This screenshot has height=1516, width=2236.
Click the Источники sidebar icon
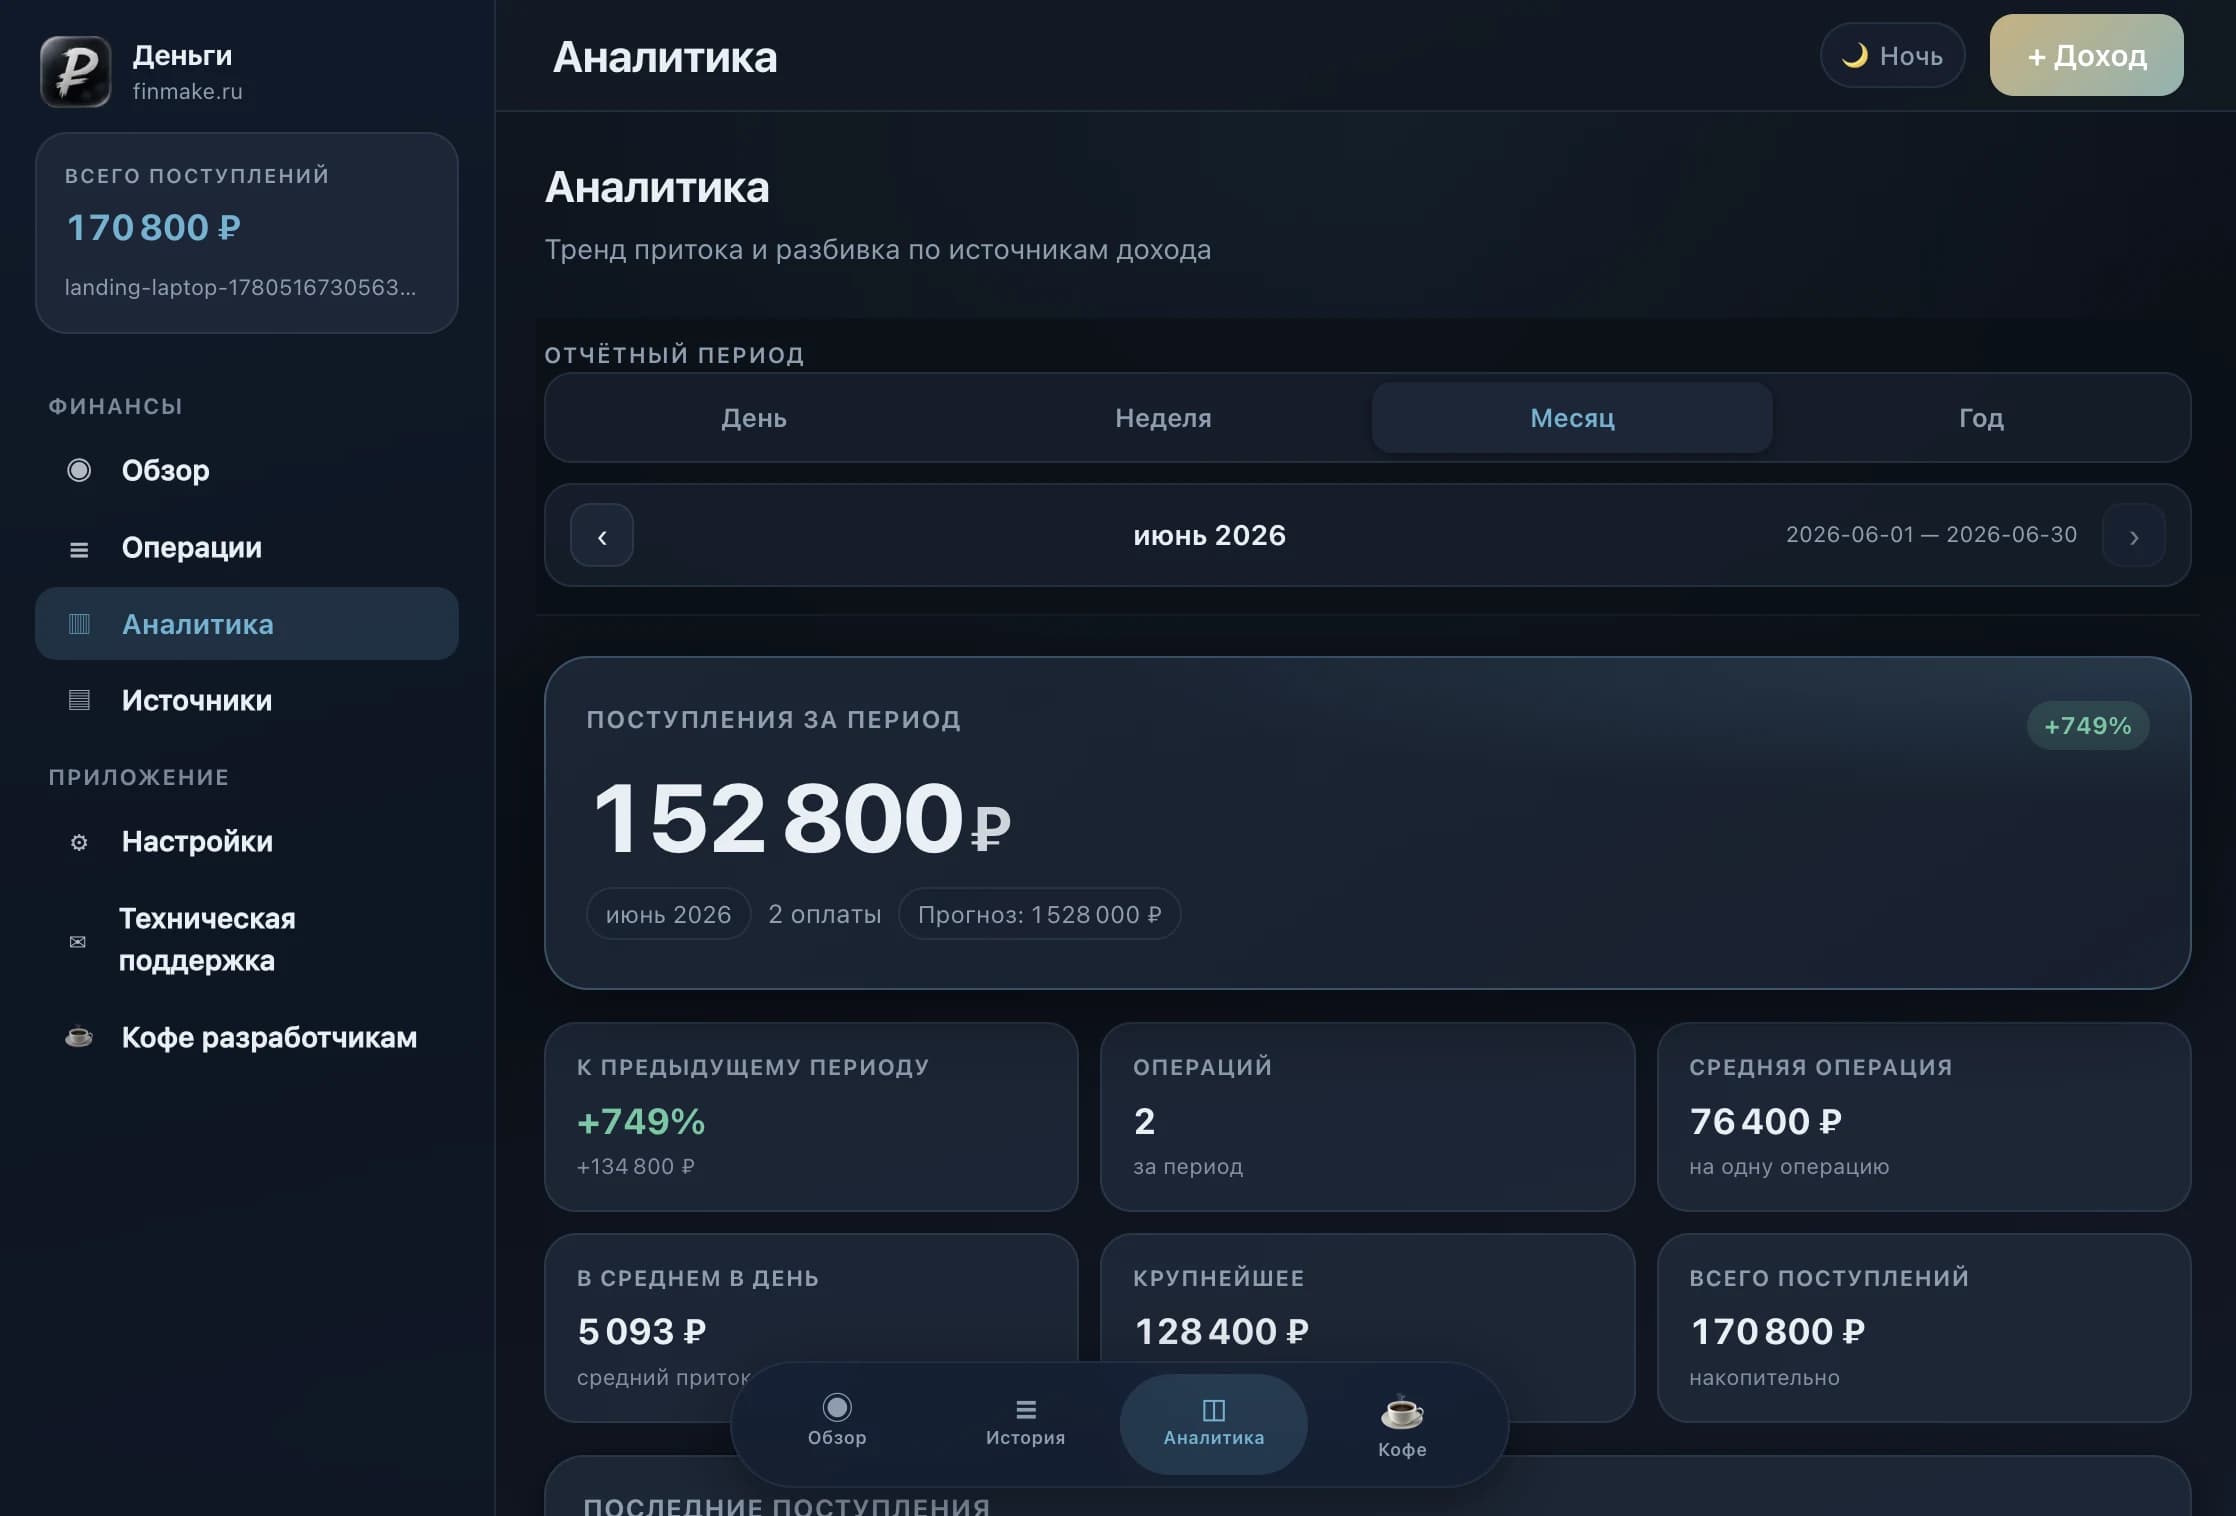pyautogui.click(x=79, y=700)
